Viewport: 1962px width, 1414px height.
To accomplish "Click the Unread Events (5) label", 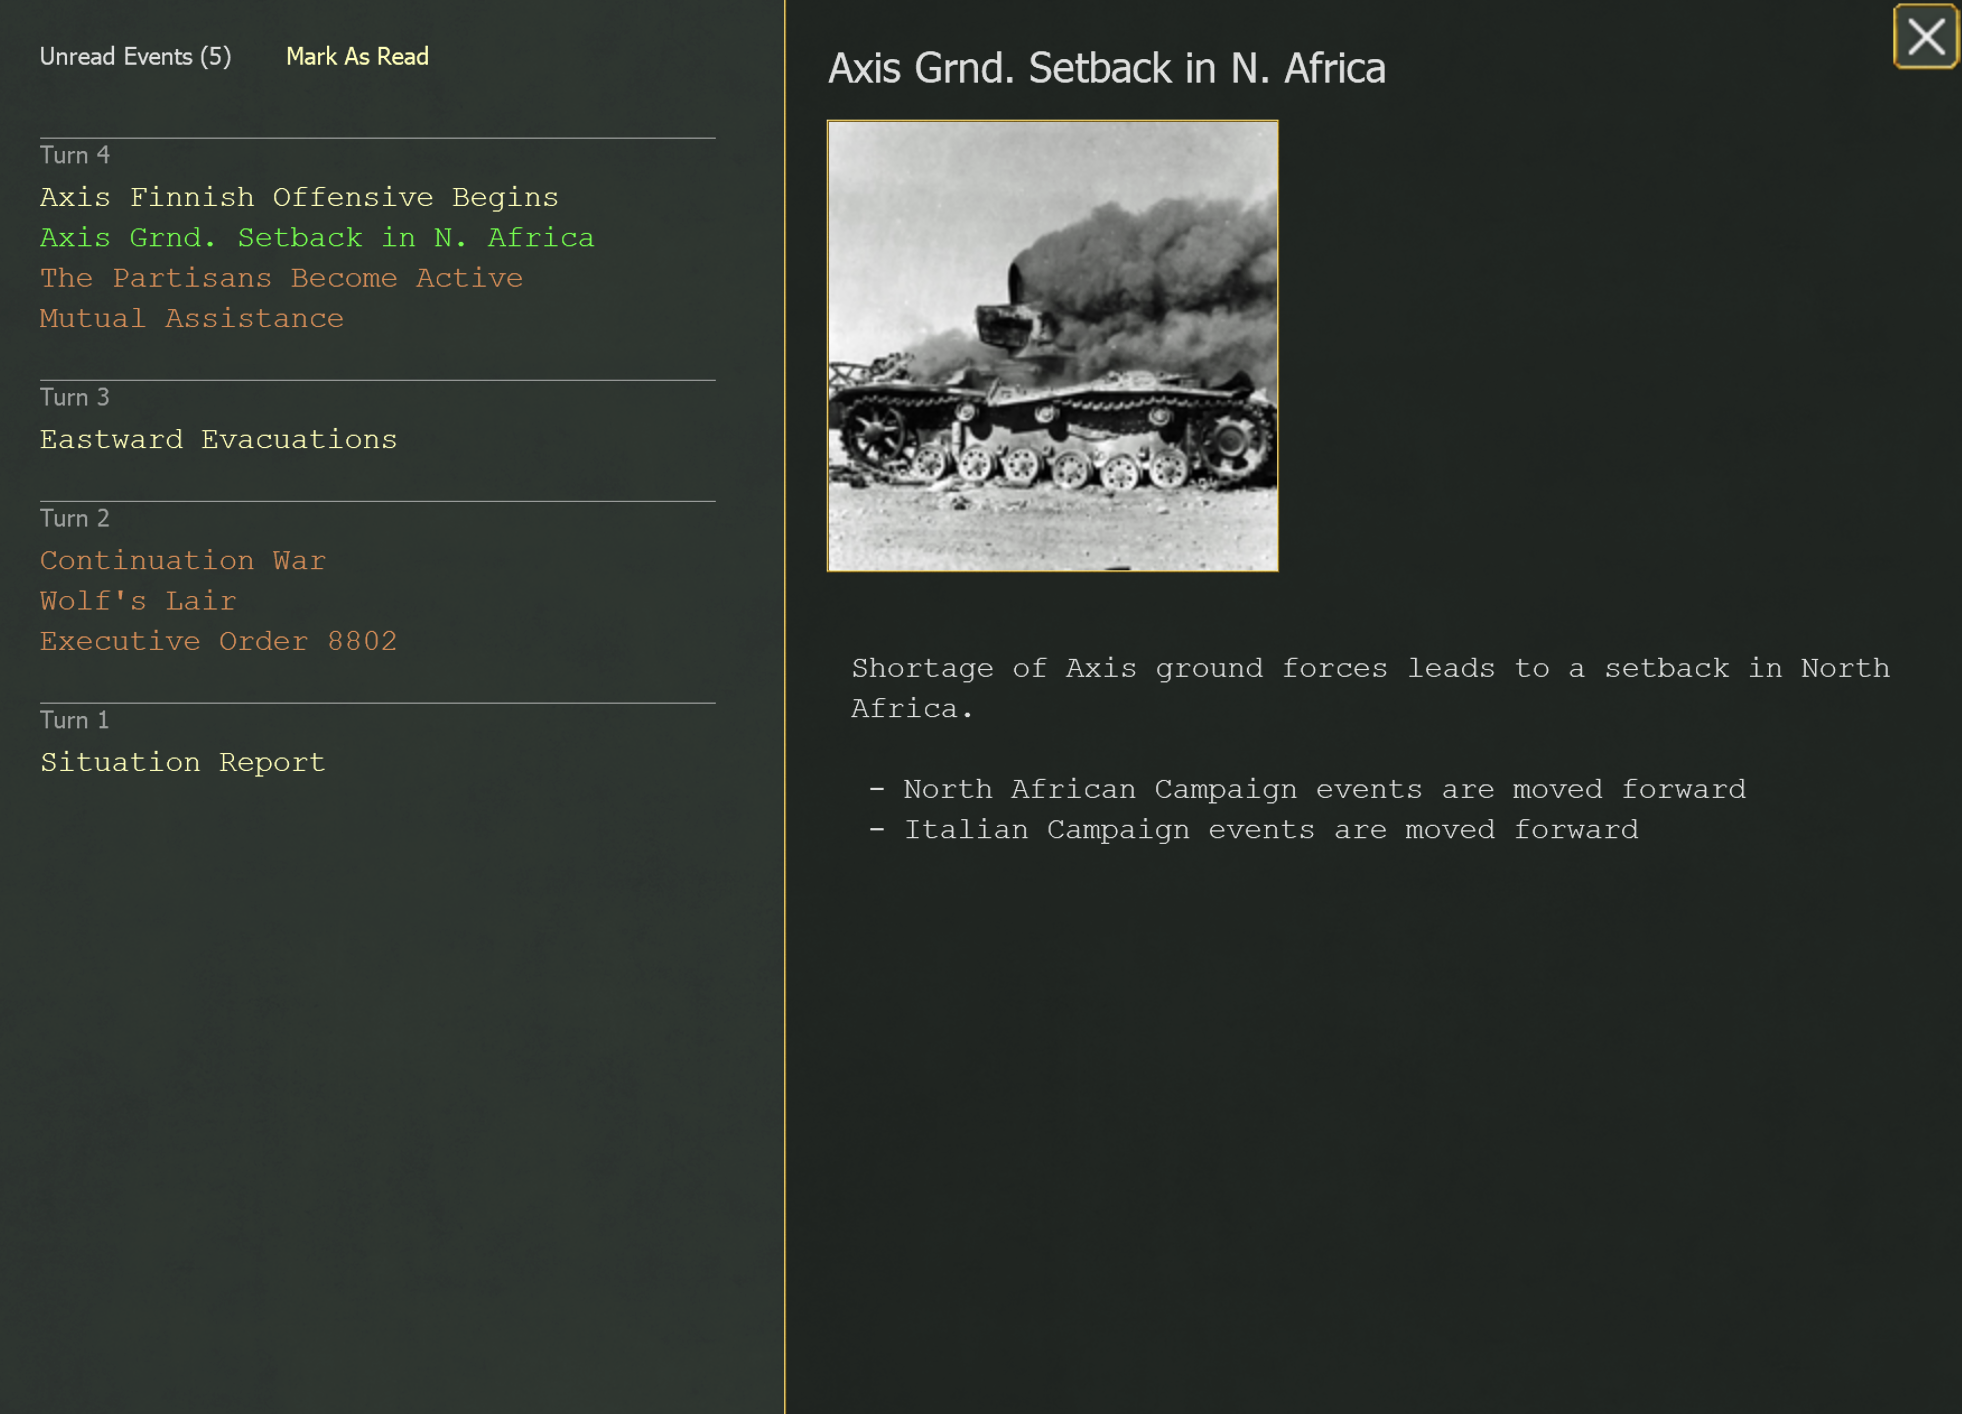I will [135, 57].
